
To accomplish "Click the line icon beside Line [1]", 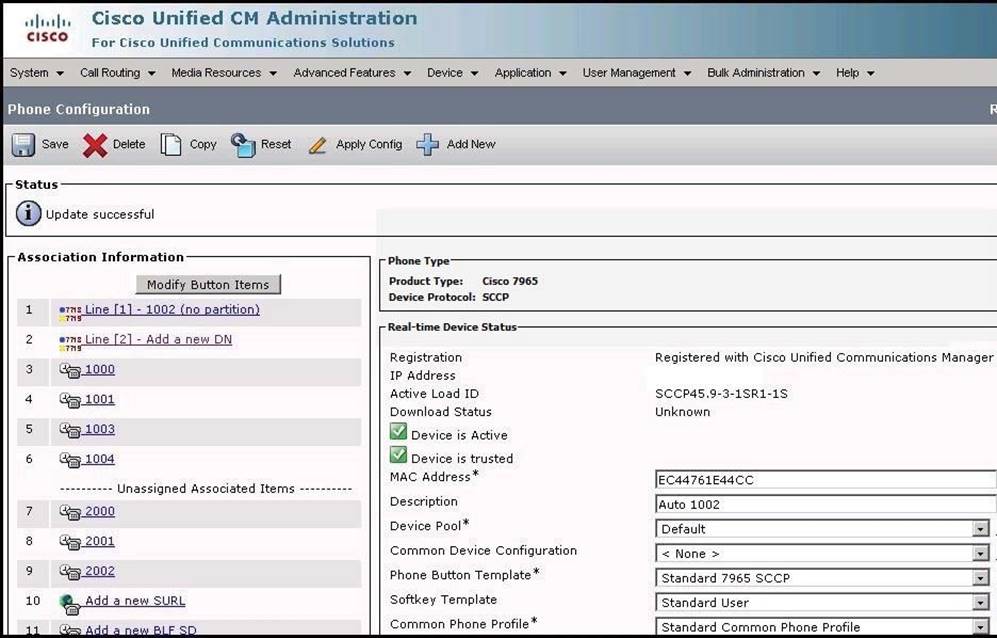I will 70,310.
